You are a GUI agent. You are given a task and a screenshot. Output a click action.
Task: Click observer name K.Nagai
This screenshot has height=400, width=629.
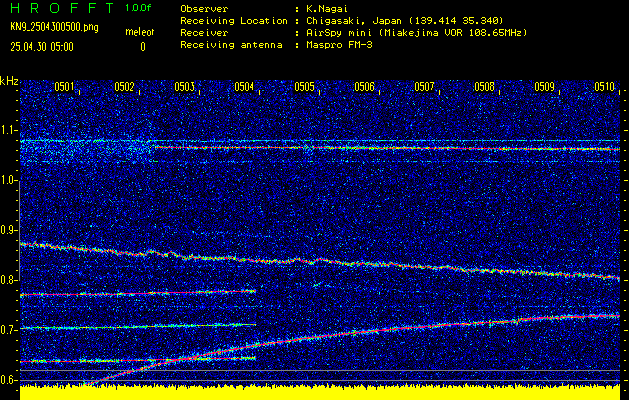tap(327, 9)
